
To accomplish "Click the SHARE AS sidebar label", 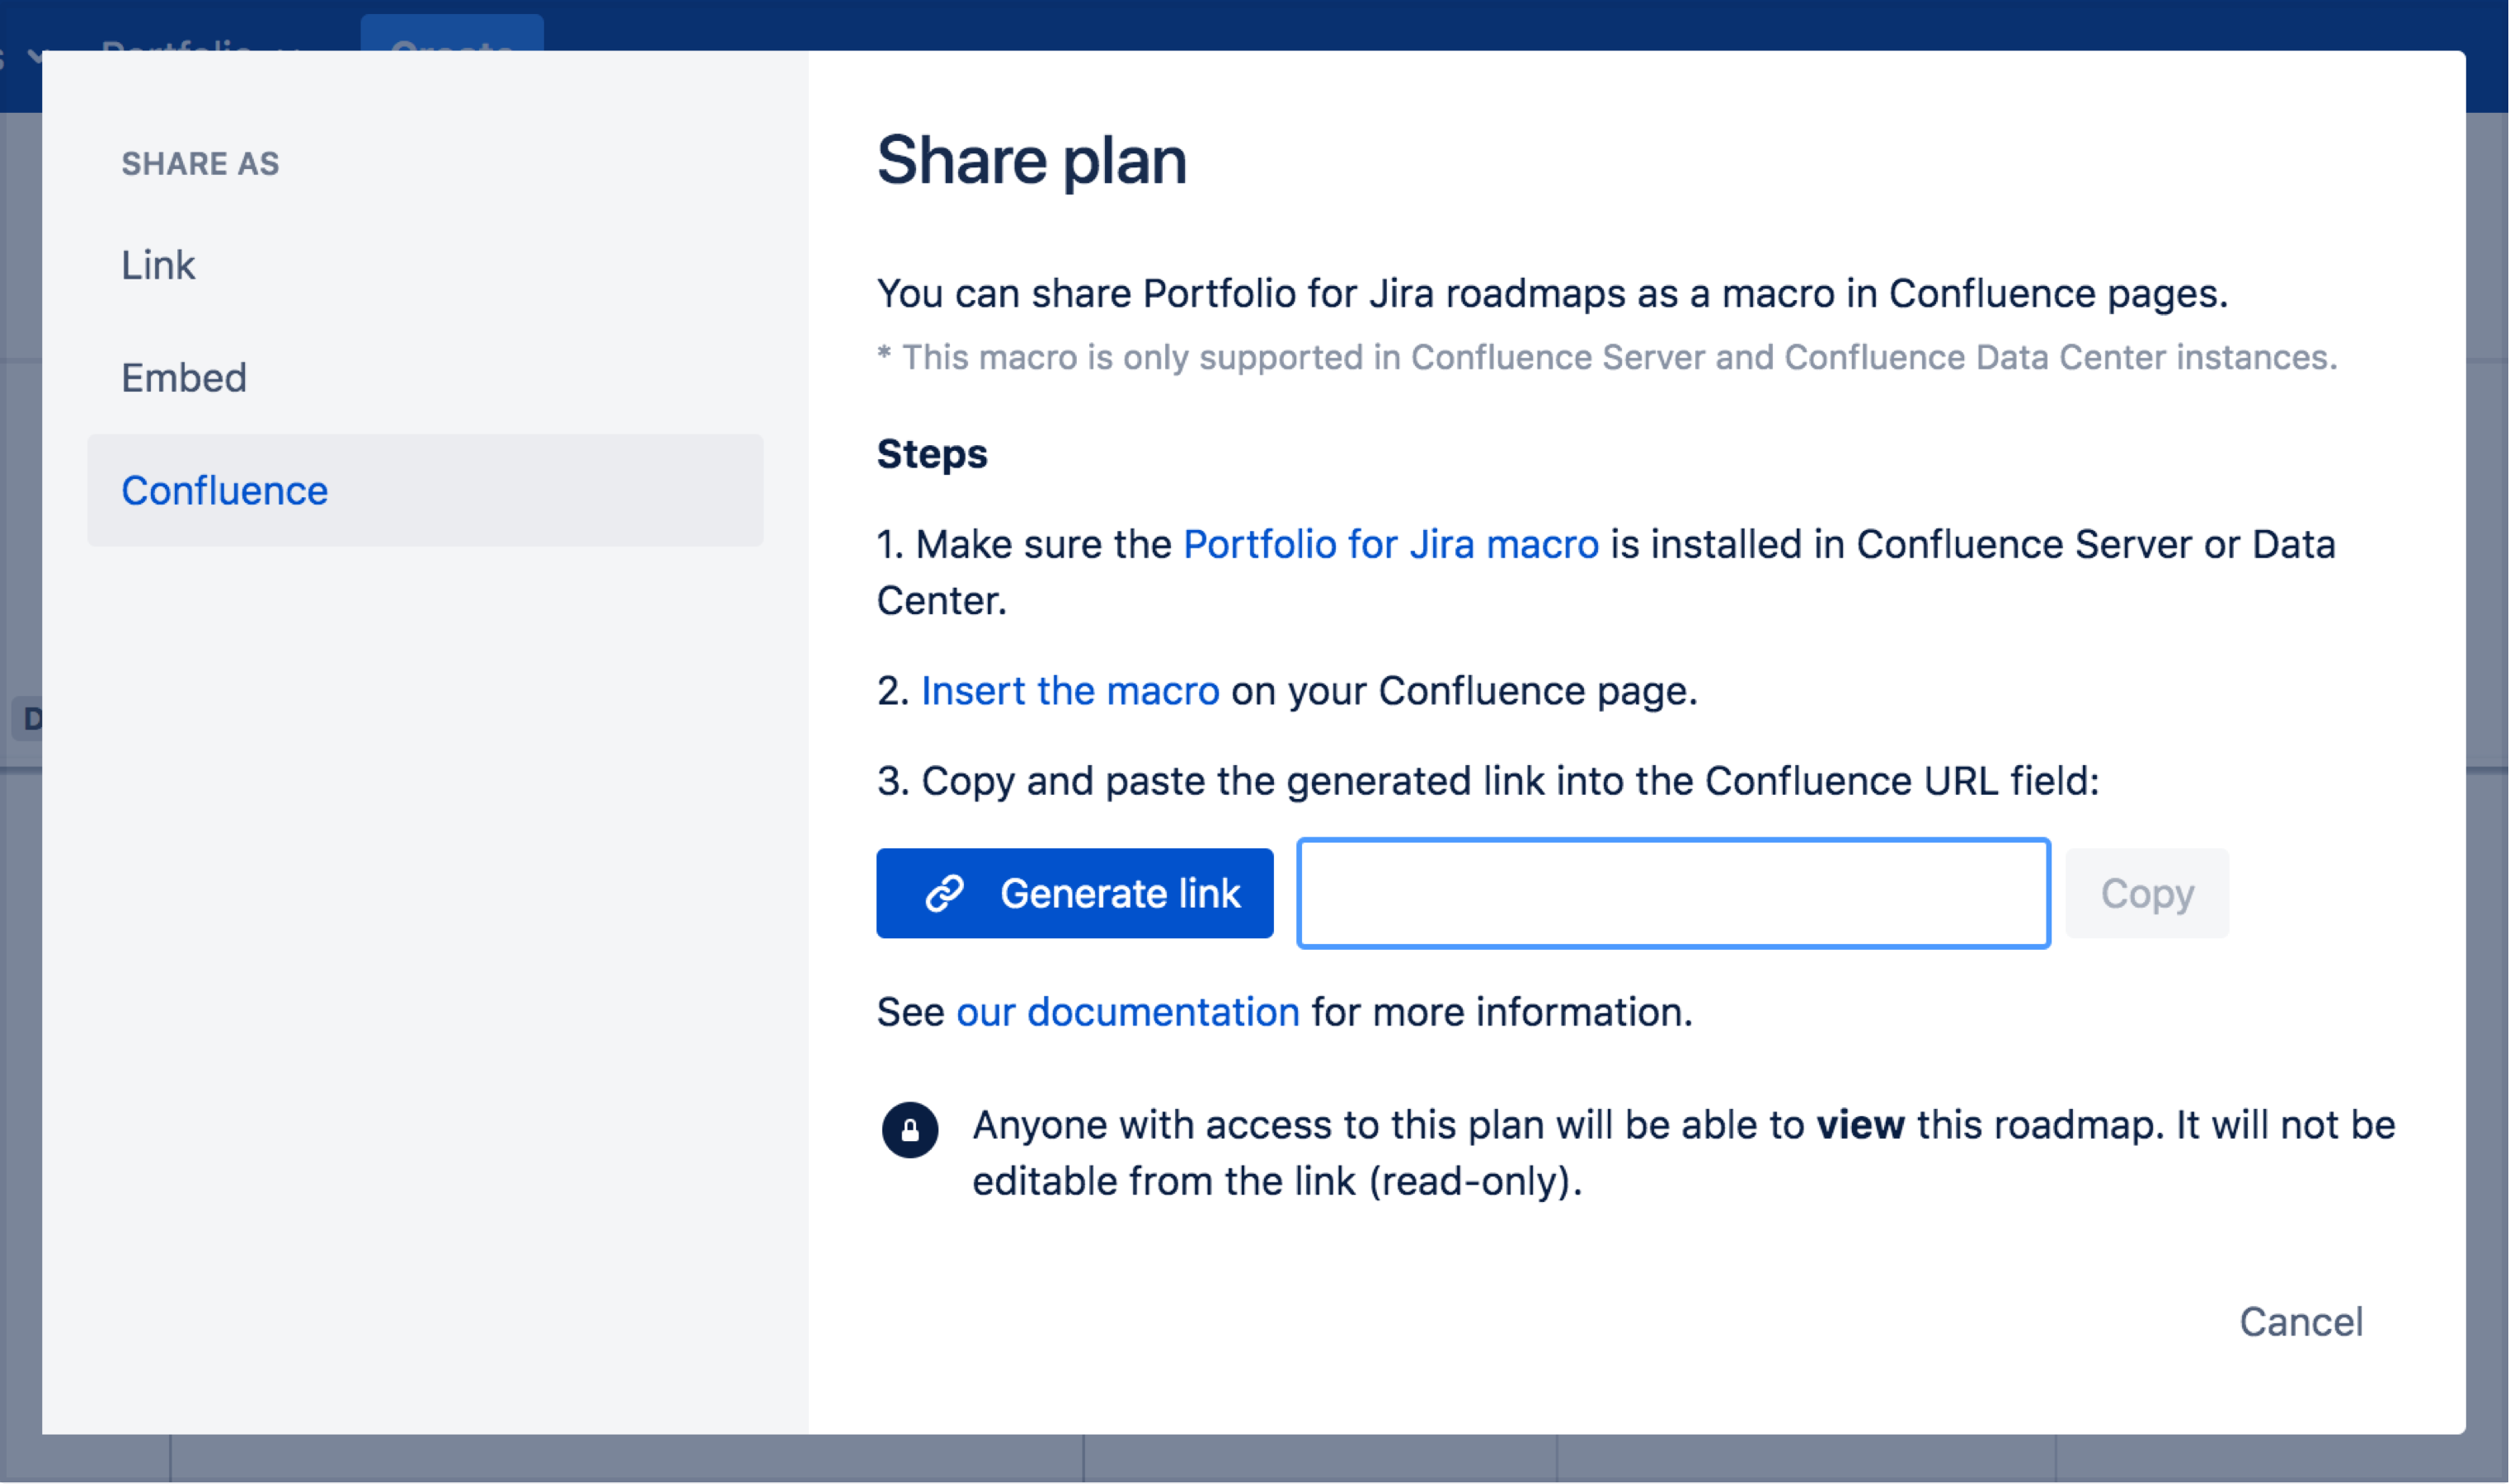I will pyautogui.click(x=200, y=163).
